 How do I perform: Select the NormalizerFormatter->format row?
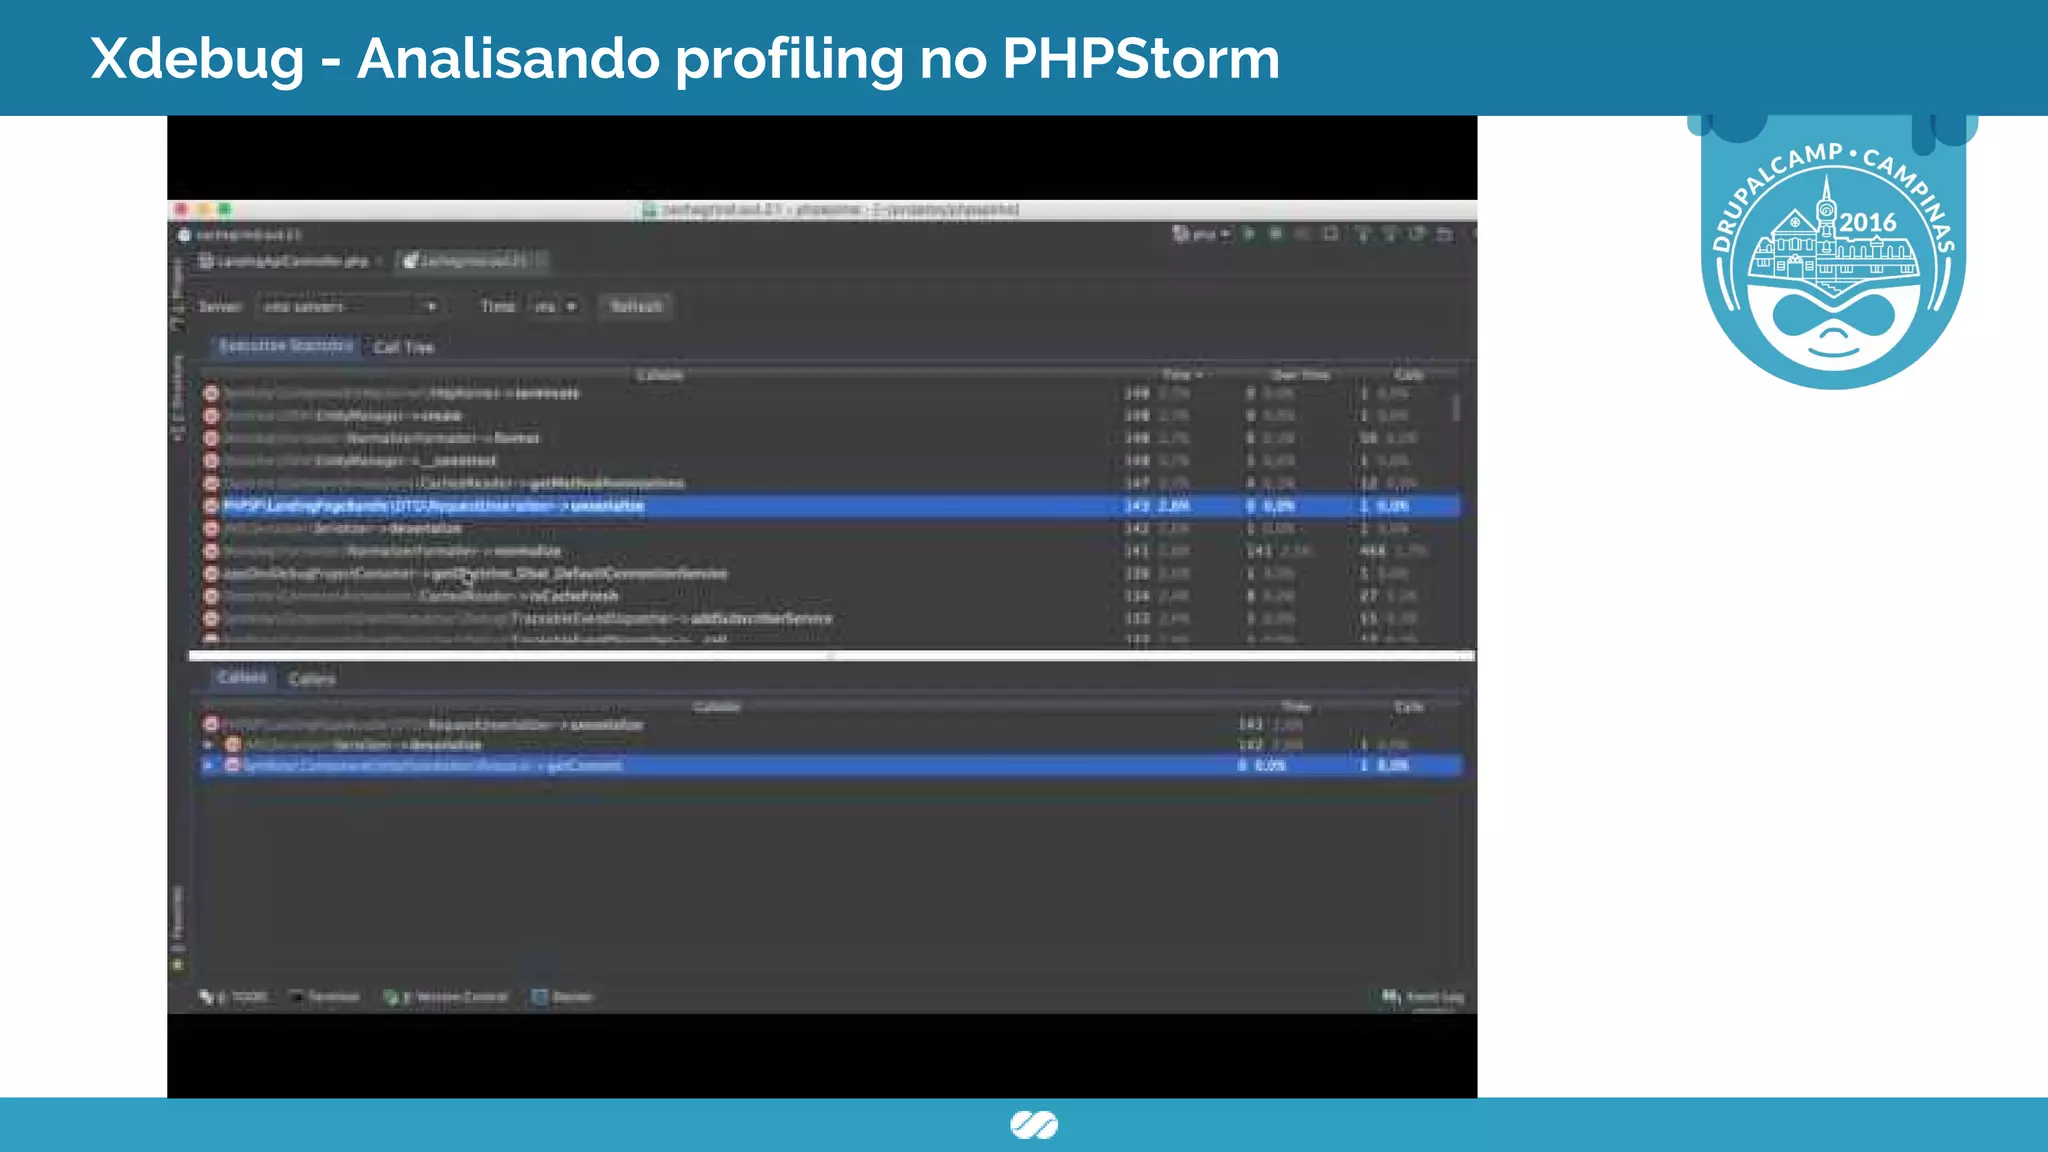click(x=830, y=438)
